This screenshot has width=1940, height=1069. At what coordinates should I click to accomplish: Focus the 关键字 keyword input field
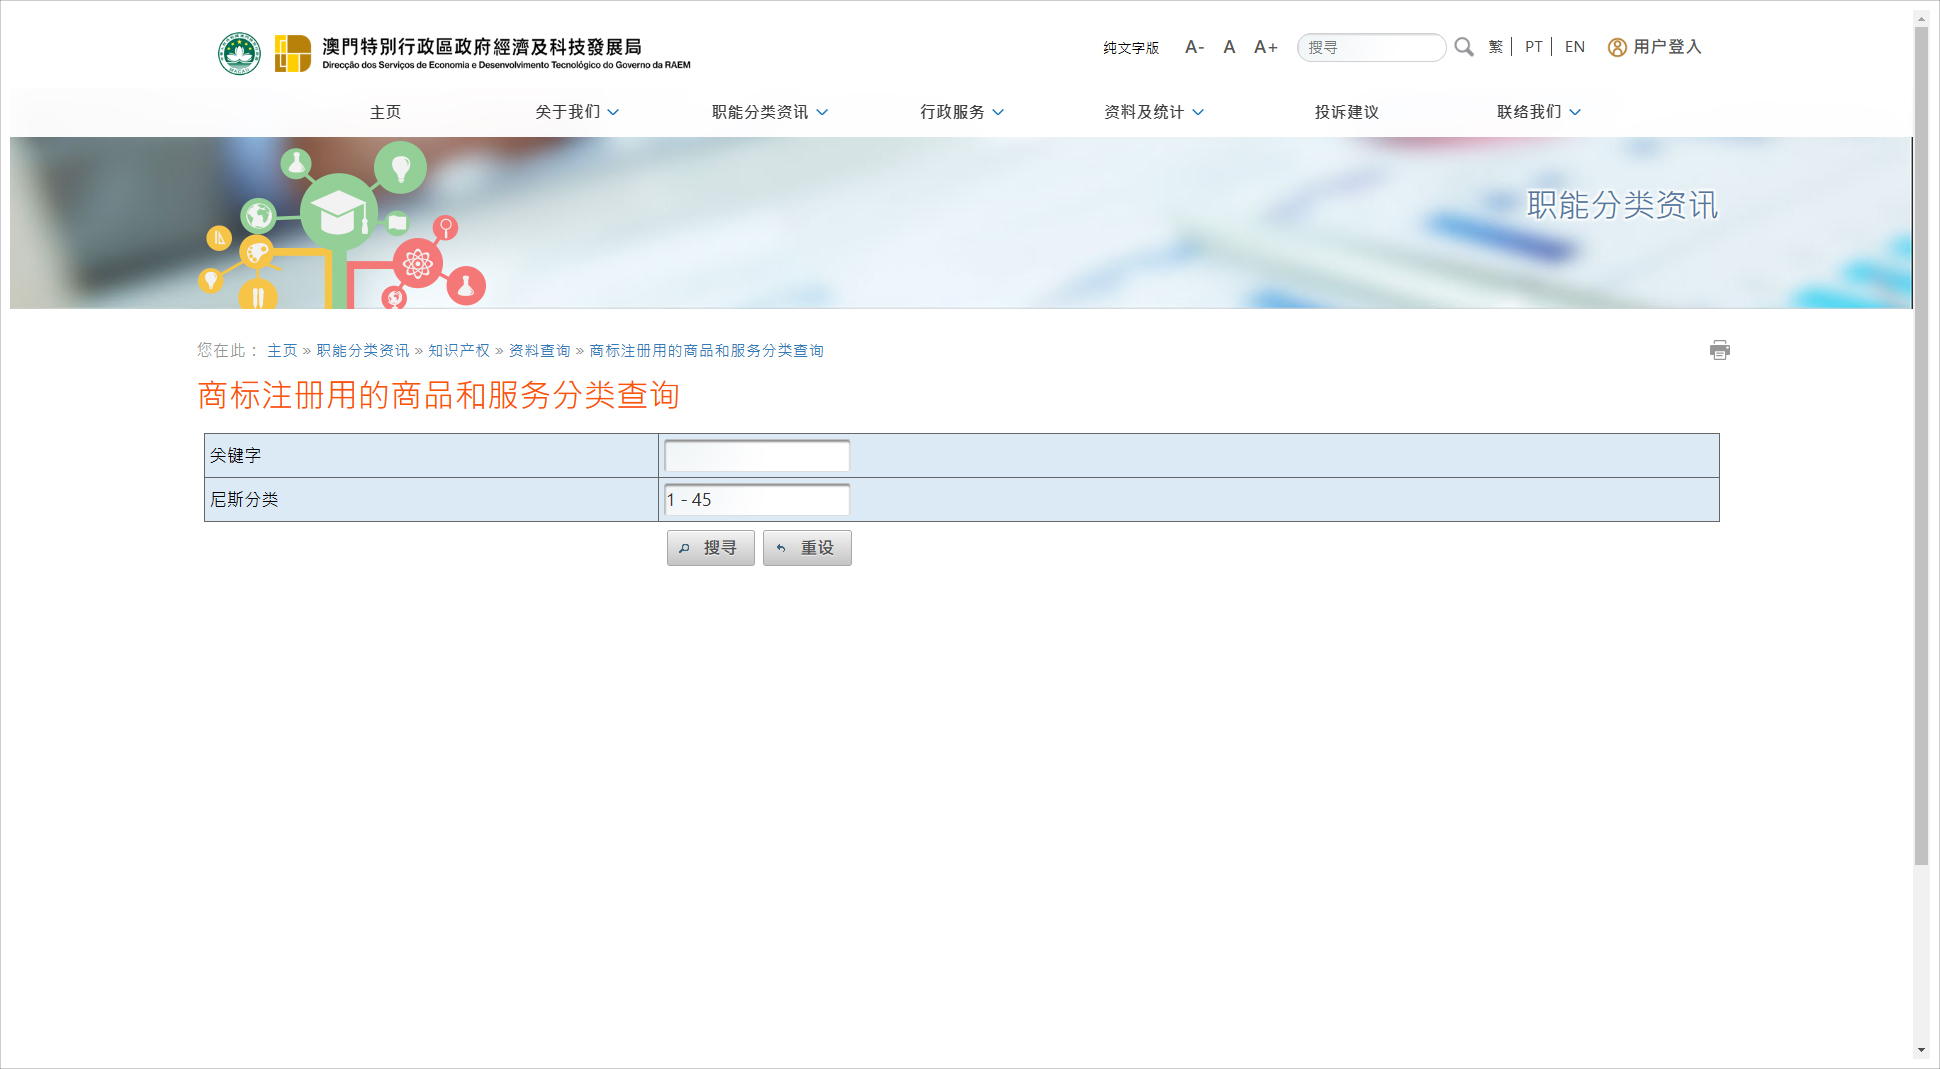coord(757,456)
